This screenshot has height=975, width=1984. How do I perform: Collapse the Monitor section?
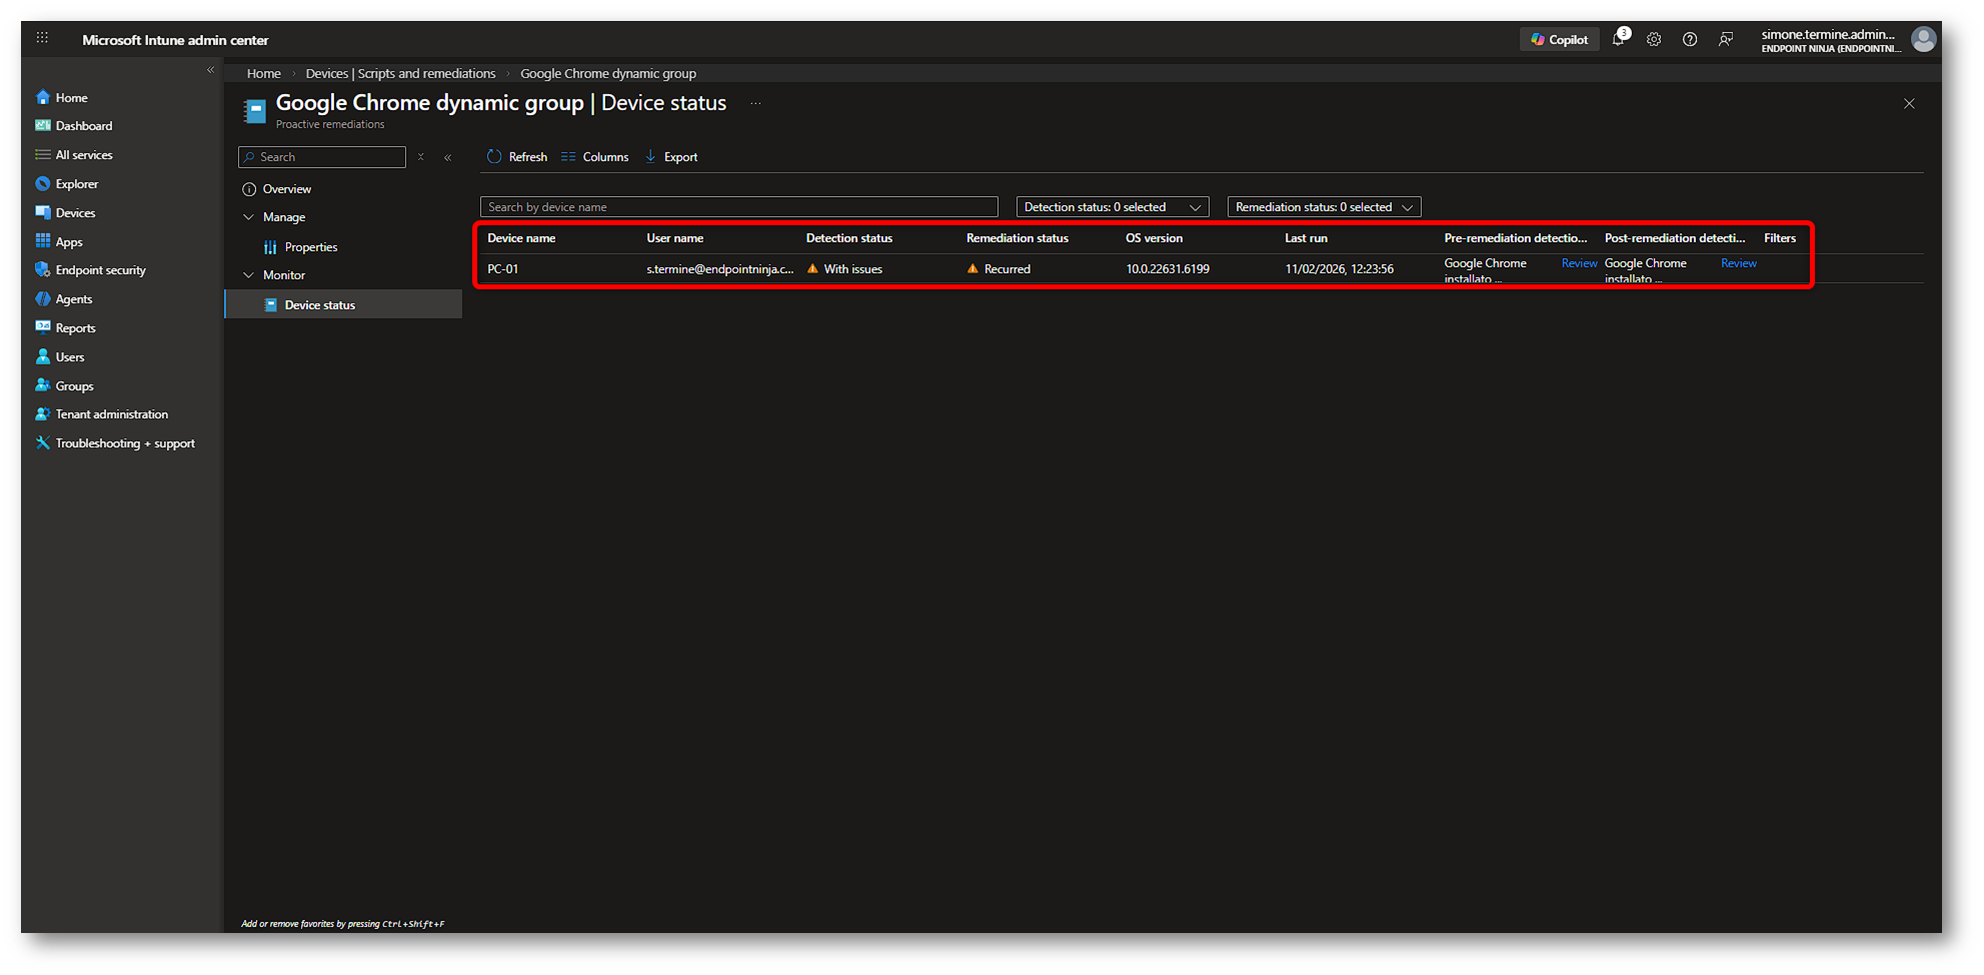[249, 275]
